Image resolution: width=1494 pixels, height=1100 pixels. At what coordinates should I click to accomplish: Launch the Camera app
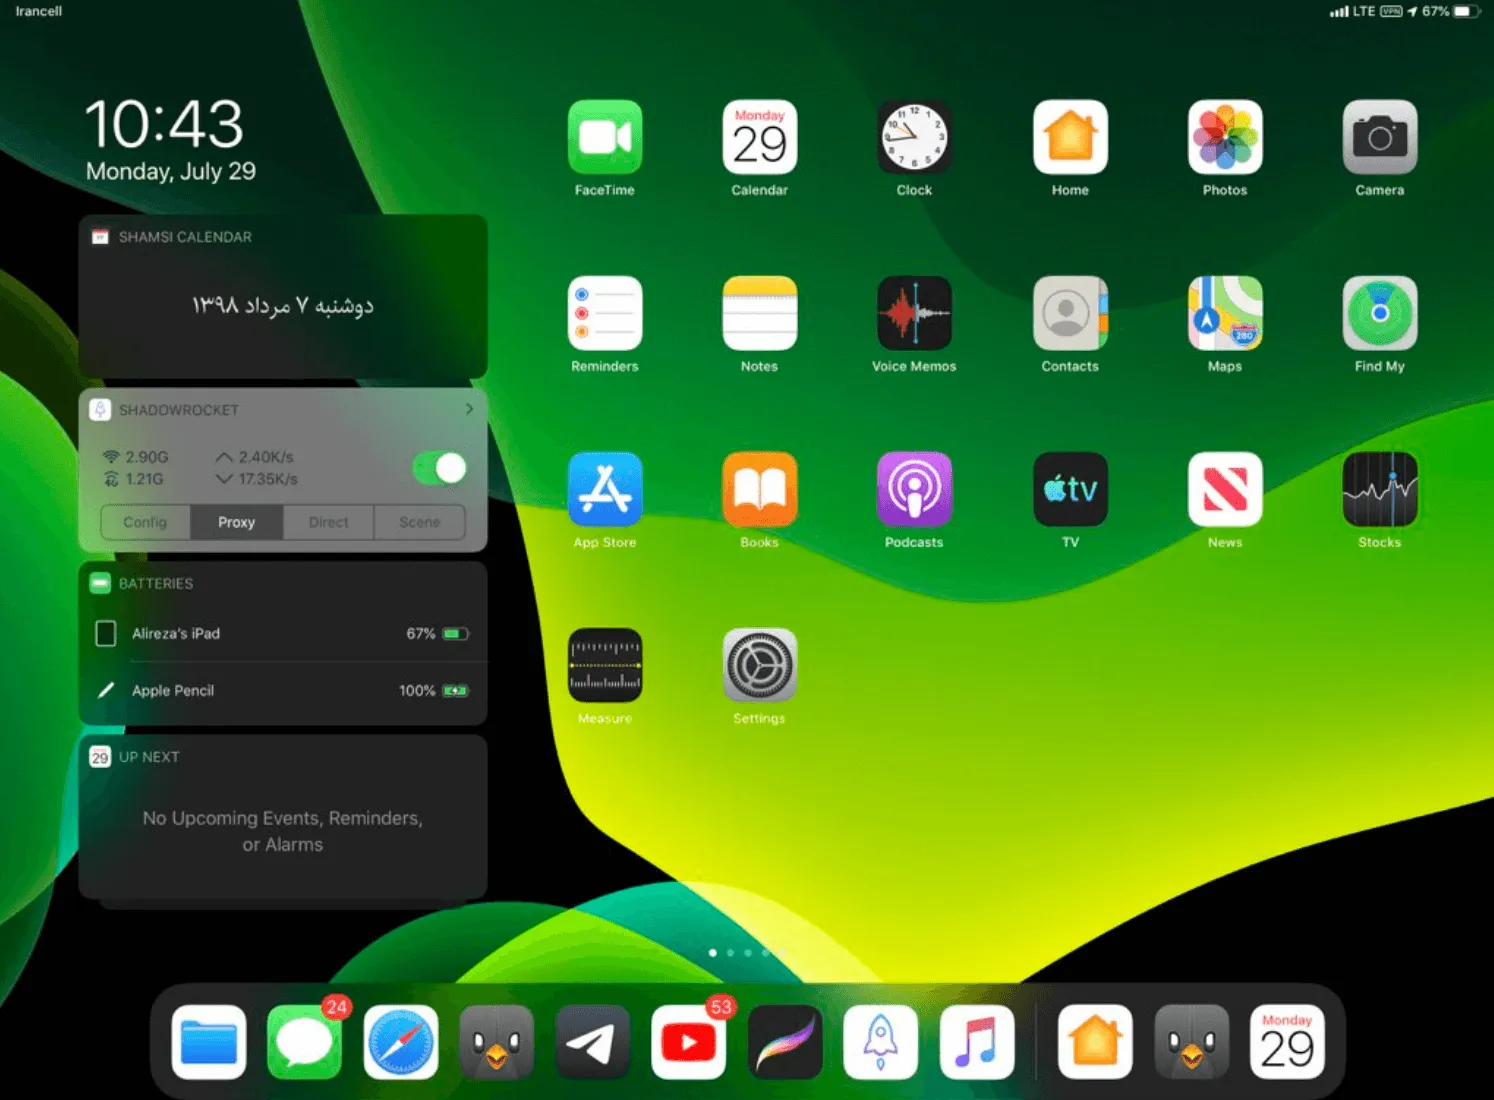[1380, 137]
